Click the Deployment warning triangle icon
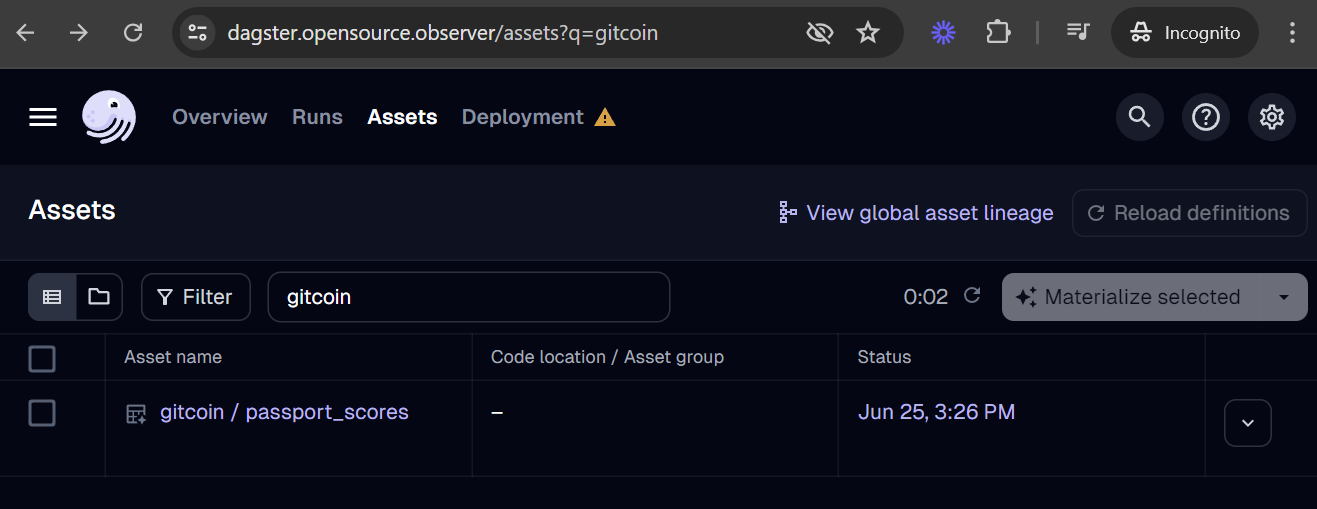 605,118
